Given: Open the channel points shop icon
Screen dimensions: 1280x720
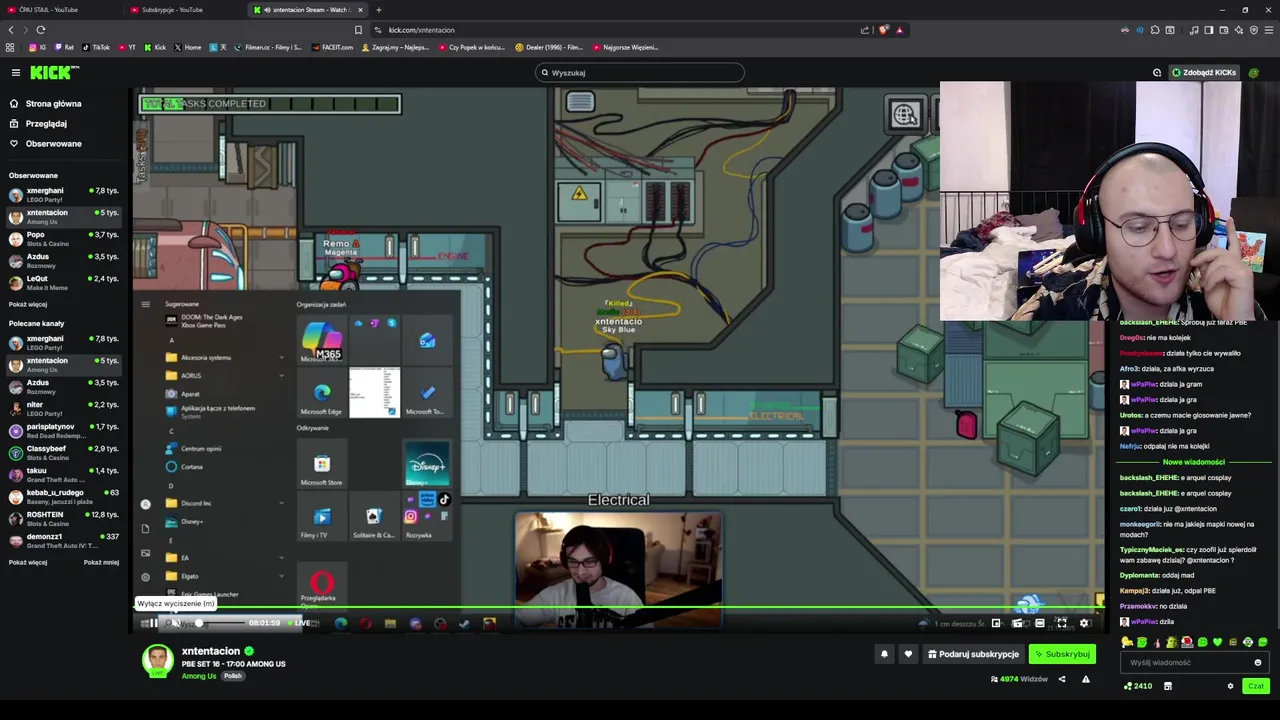Looking at the screenshot, I should tap(1167, 686).
